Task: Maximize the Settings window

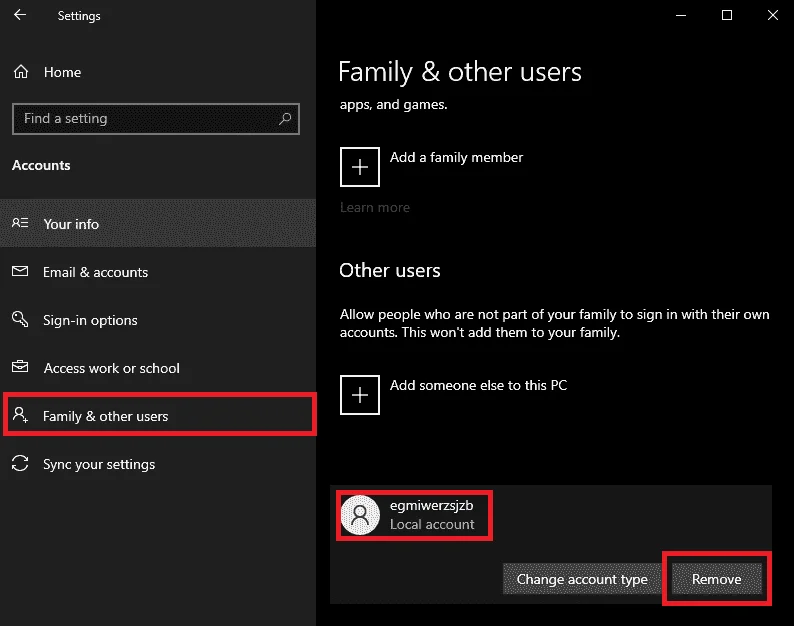Action: pos(727,15)
